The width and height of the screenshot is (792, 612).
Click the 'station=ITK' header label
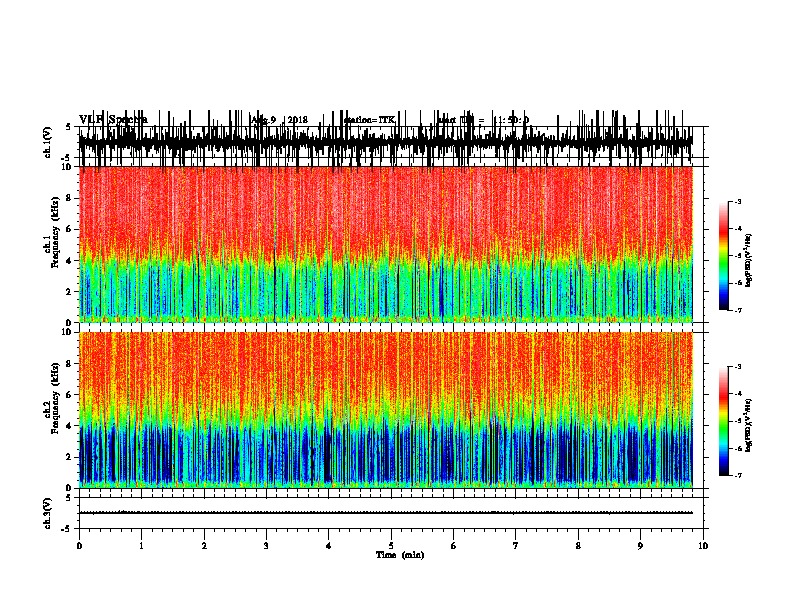(x=369, y=120)
